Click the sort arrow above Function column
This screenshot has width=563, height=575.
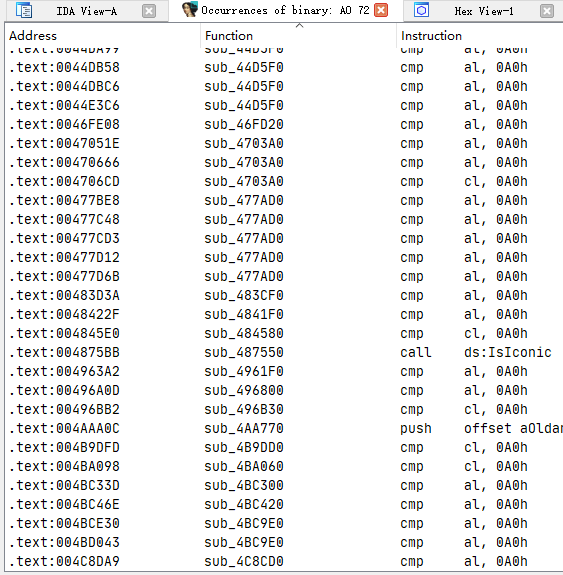click(x=299, y=25)
